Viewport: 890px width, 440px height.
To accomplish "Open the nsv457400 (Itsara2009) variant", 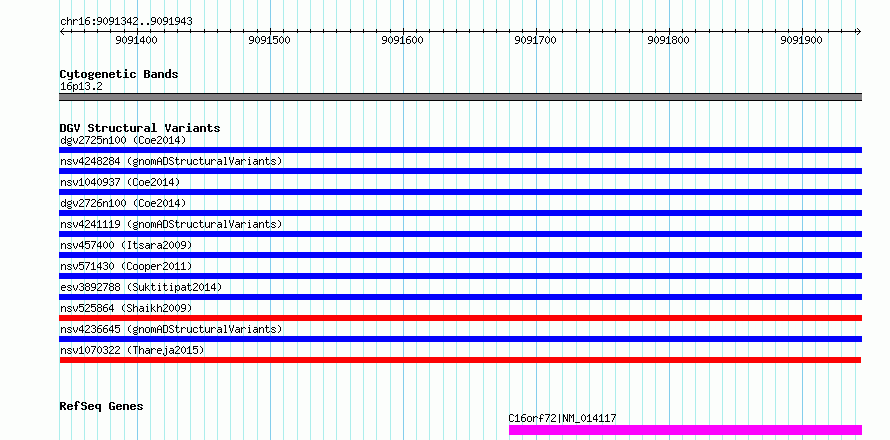I will click(126, 245).
